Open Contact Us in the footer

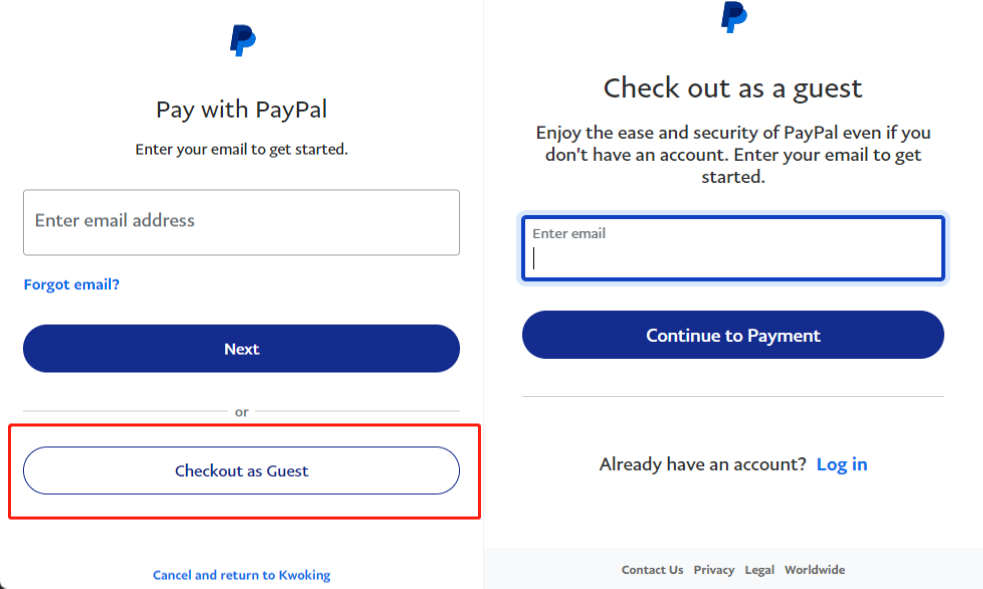(x=652, y=570)
